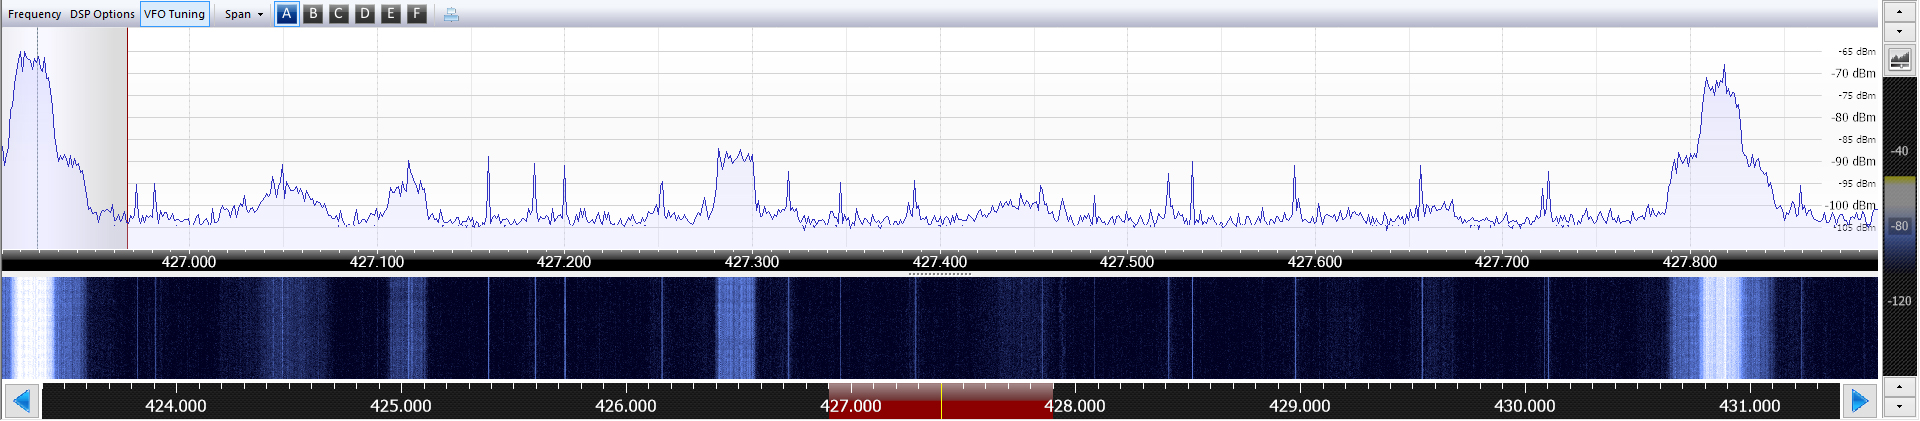Select VFO preset A
The height and width of the screenshot is (421, 1920).
pyautogui.click(x=286, y=14)
